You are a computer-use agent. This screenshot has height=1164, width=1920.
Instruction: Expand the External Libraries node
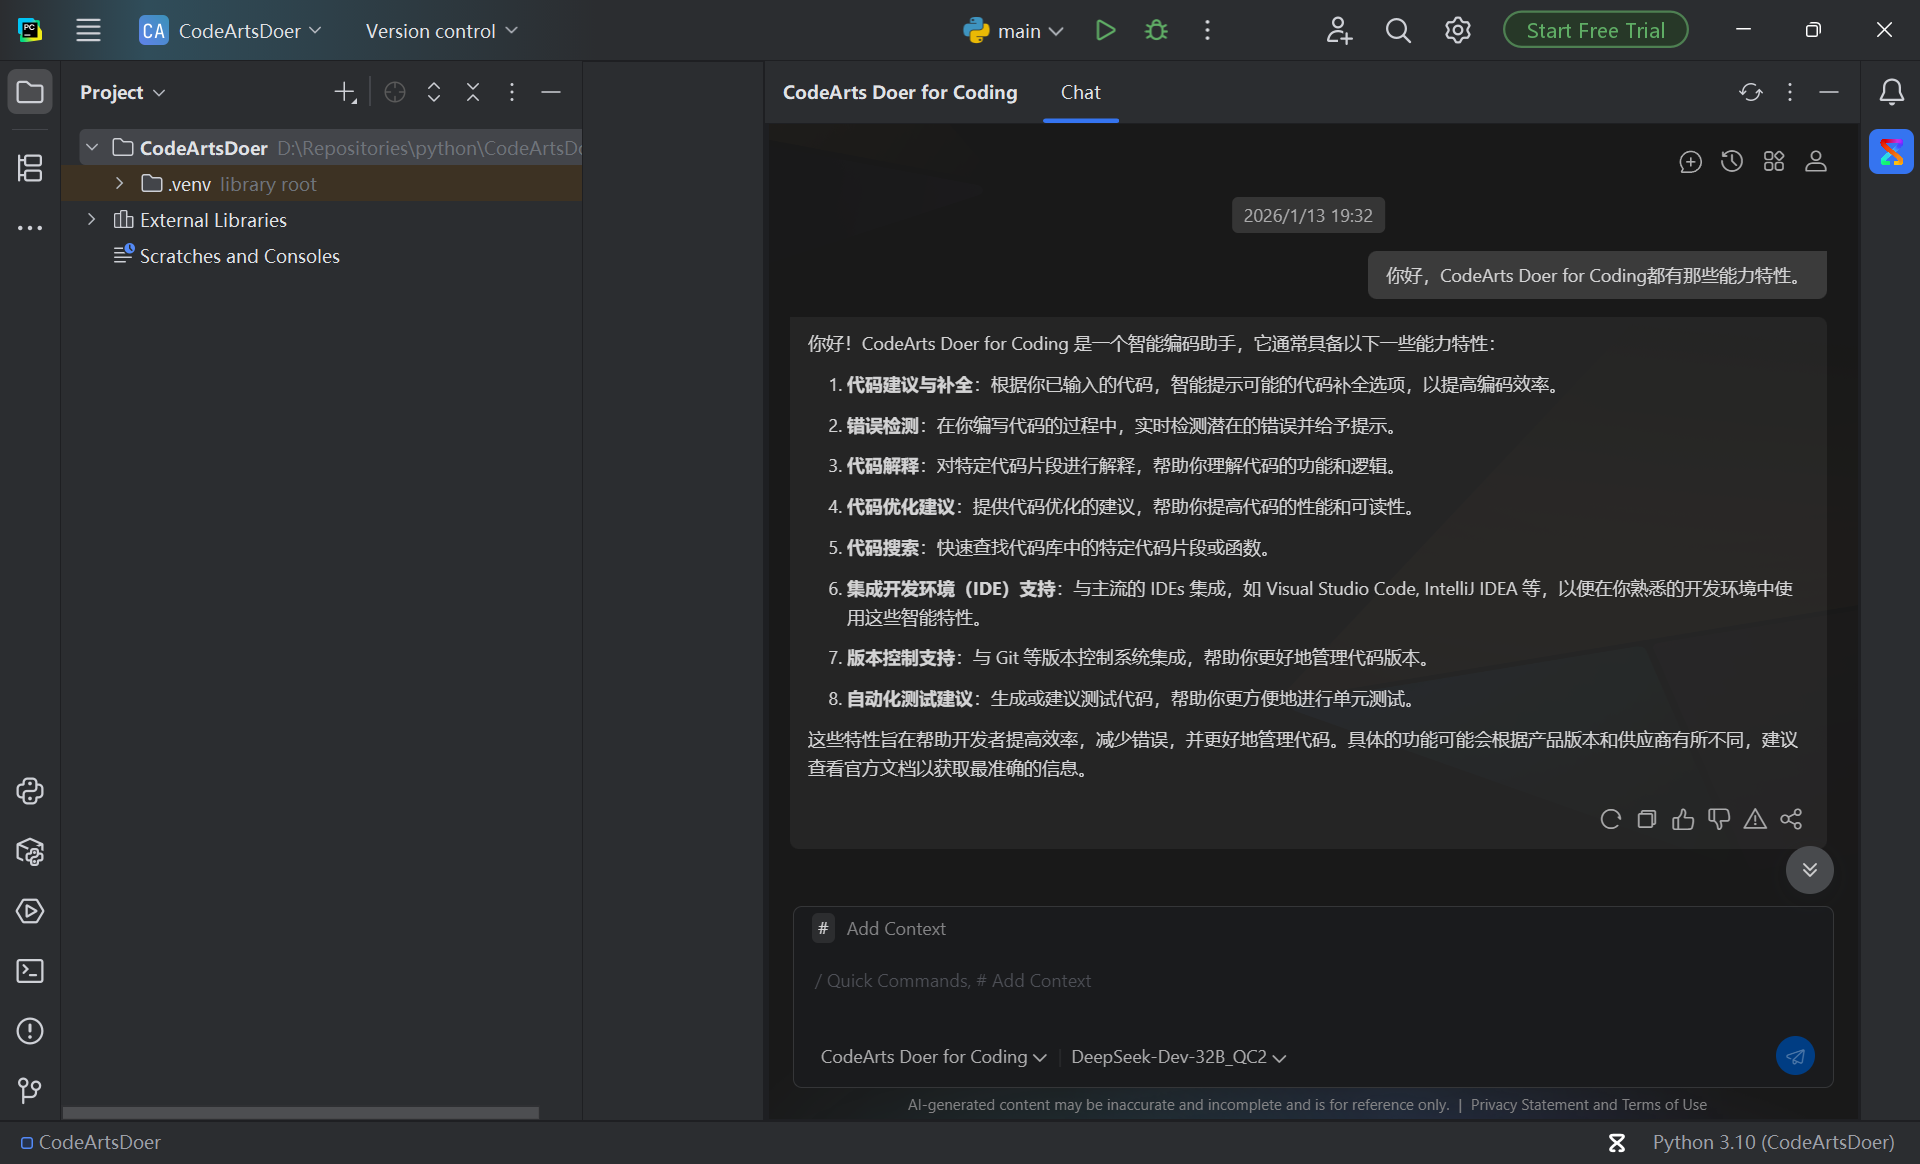click(91, 219)
